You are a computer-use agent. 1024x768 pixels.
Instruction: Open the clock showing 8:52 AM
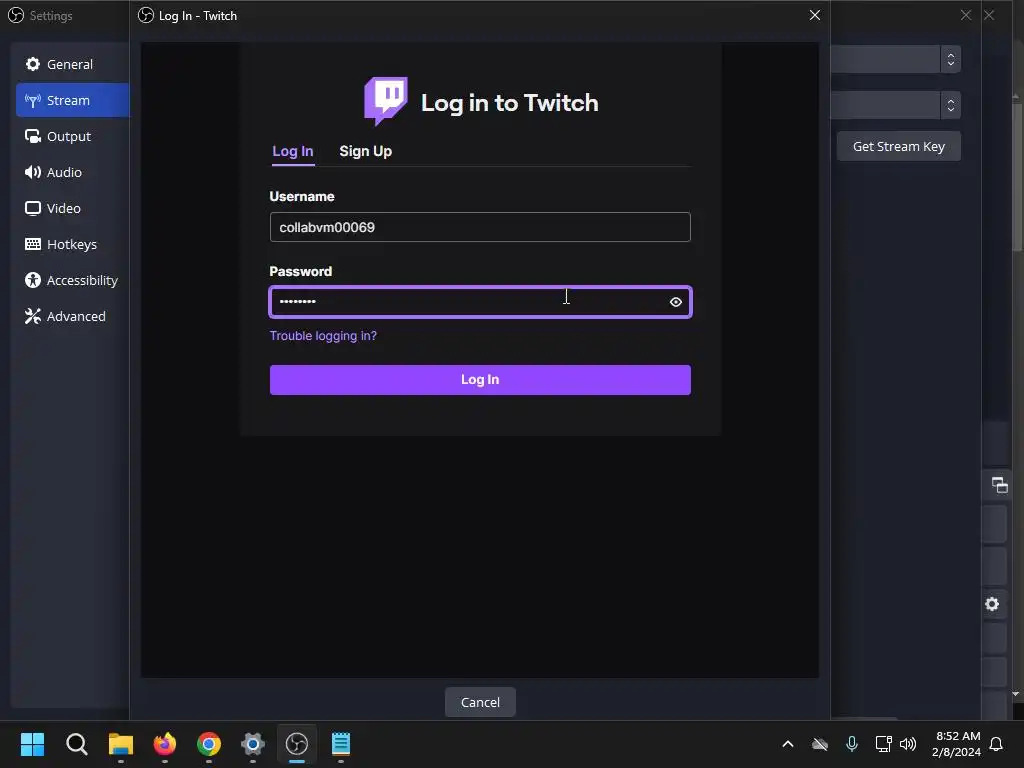click(x=956, y=744)
